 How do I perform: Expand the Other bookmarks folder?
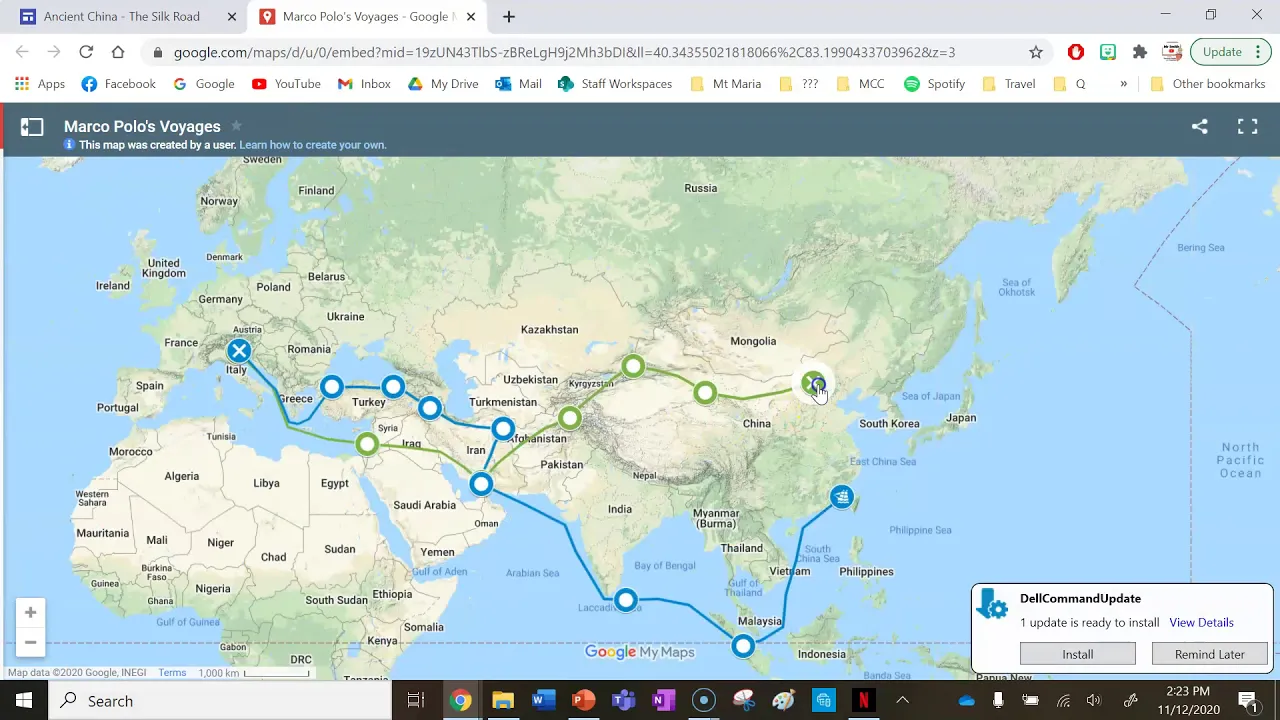pyautogui.click(x=1208, y=84)
